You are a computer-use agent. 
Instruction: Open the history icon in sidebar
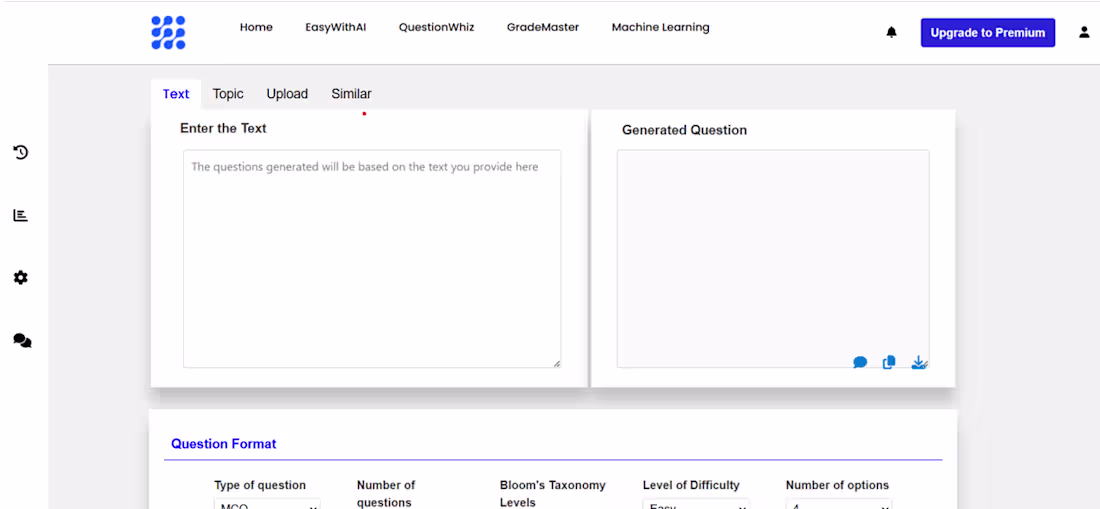click(21, 152)
